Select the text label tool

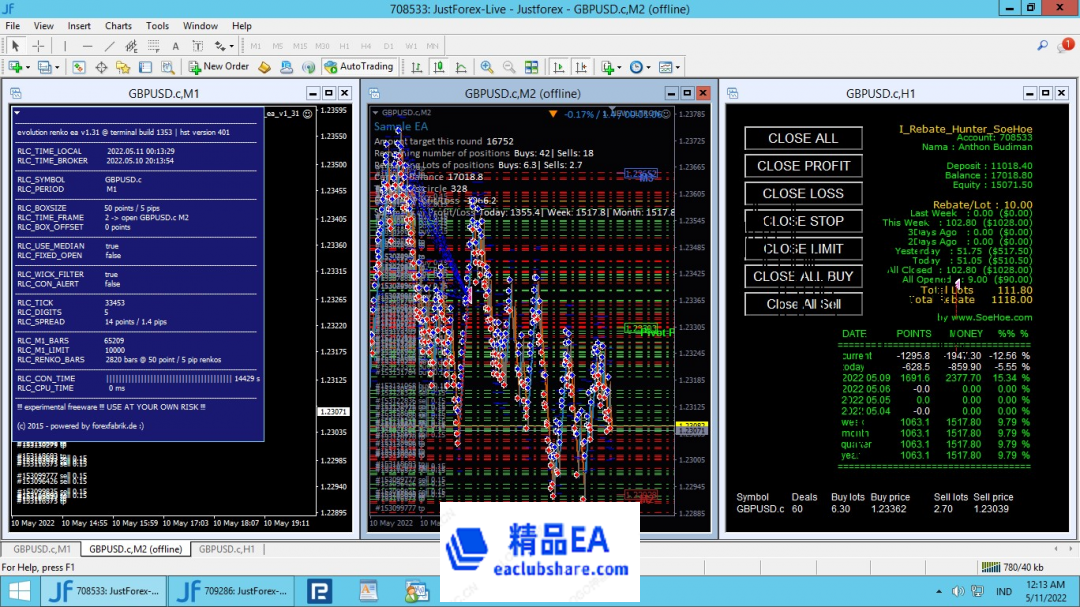coord(175,46)
